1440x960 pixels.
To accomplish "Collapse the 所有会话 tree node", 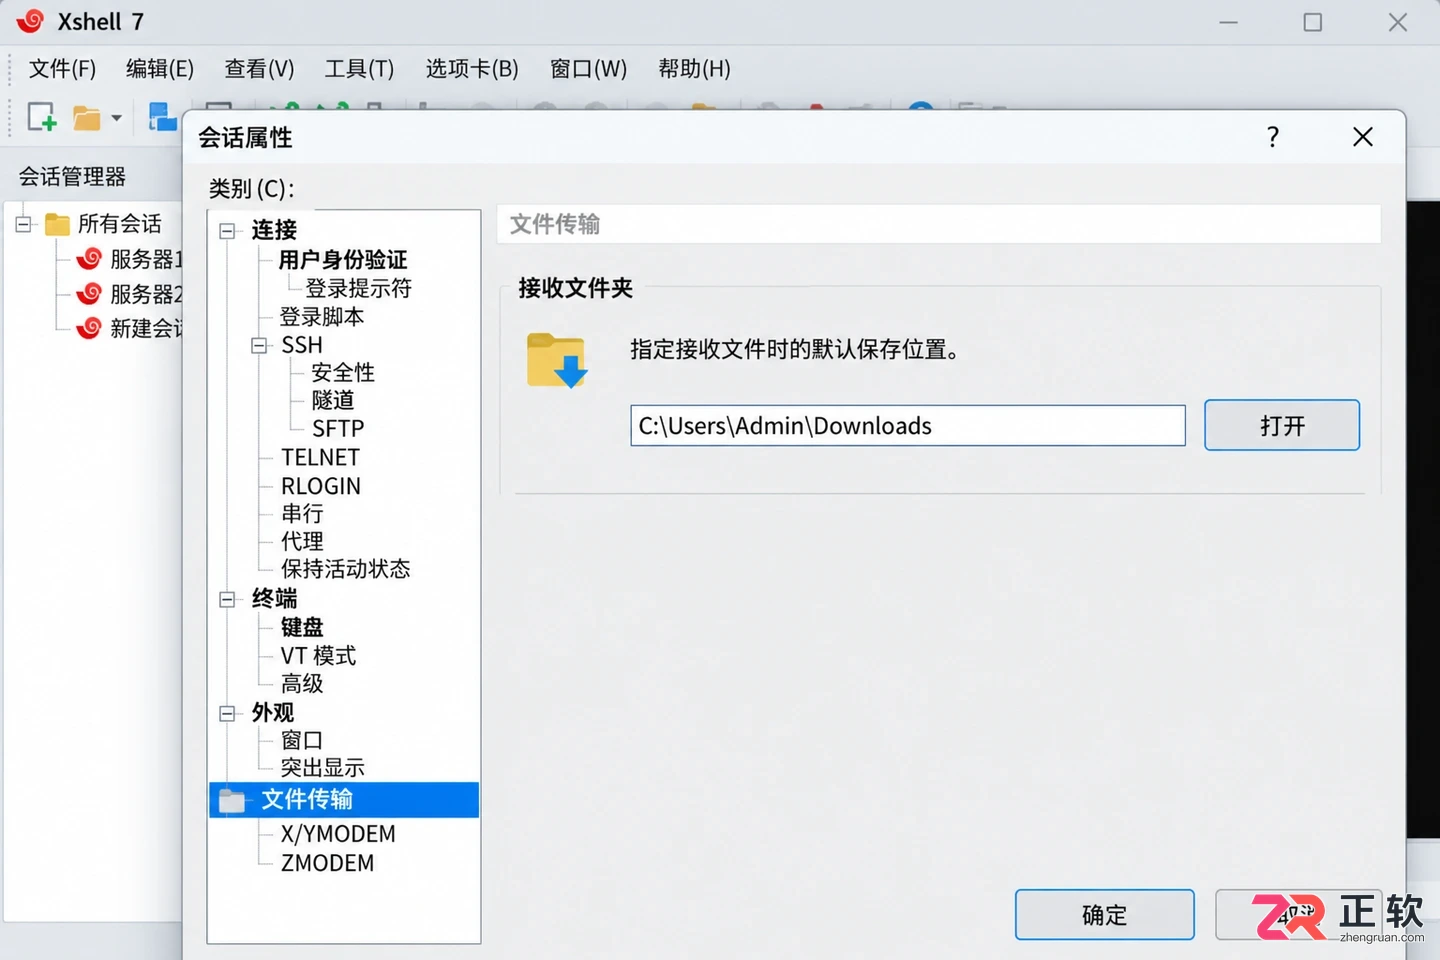I will coord(23,224).
